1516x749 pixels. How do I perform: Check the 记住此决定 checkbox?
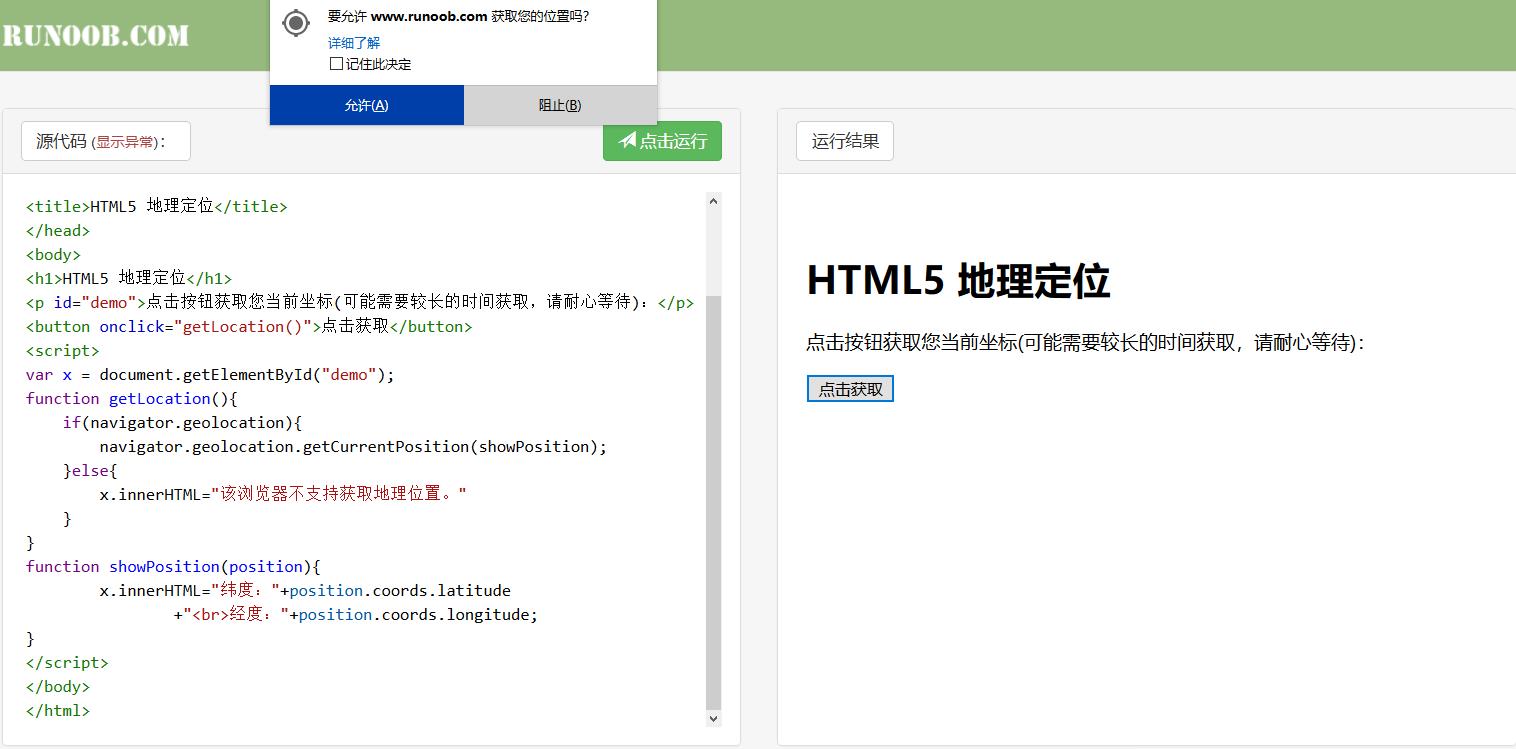(336, 64)
